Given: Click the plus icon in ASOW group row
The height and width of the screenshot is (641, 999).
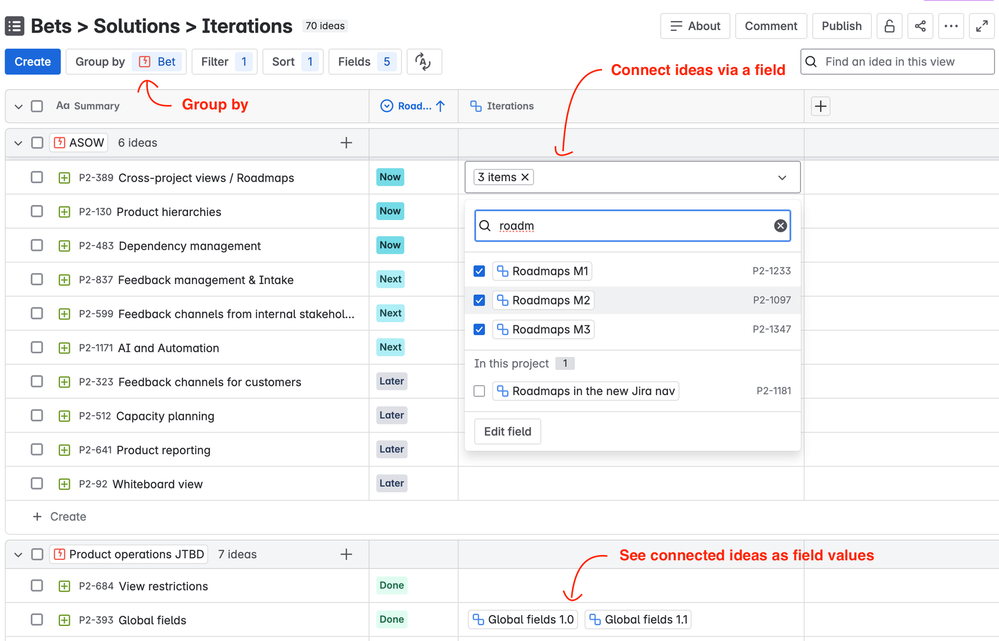Looking at the screenshot, I should (x=346, y=143).
